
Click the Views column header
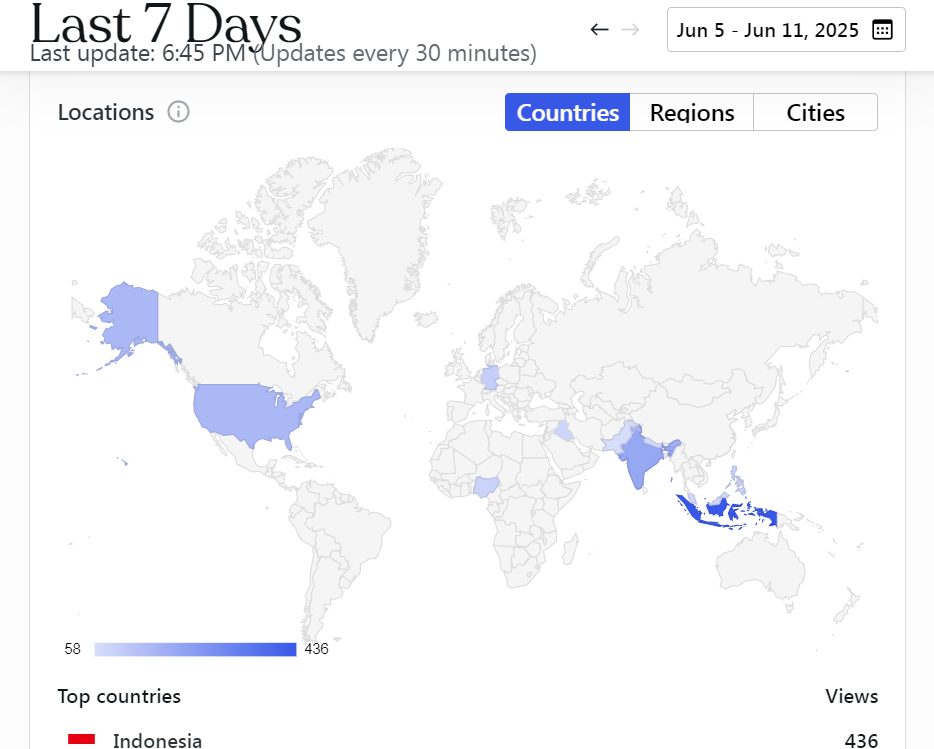point(851,696)
